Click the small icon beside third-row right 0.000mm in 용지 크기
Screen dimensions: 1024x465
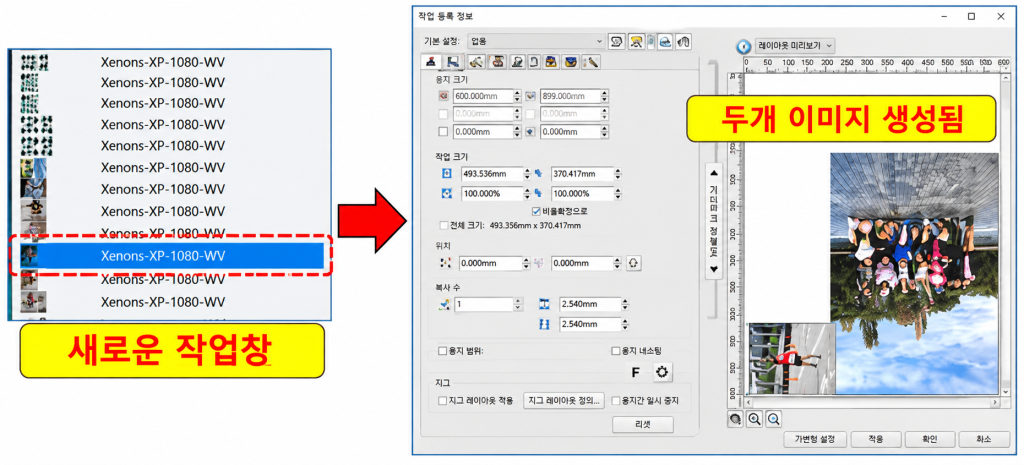point(531,131)
